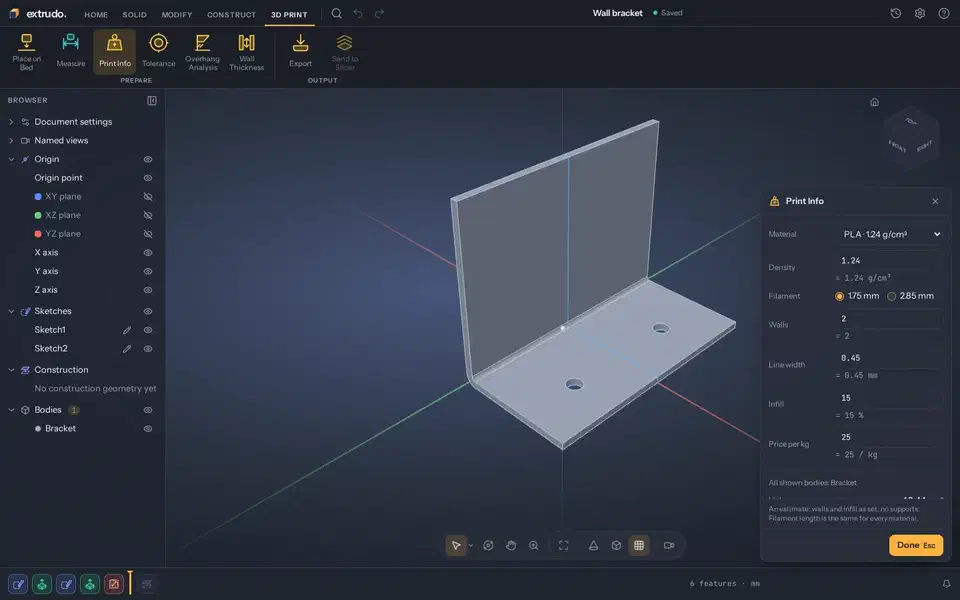Click the cube display style icon

(616, 546)
